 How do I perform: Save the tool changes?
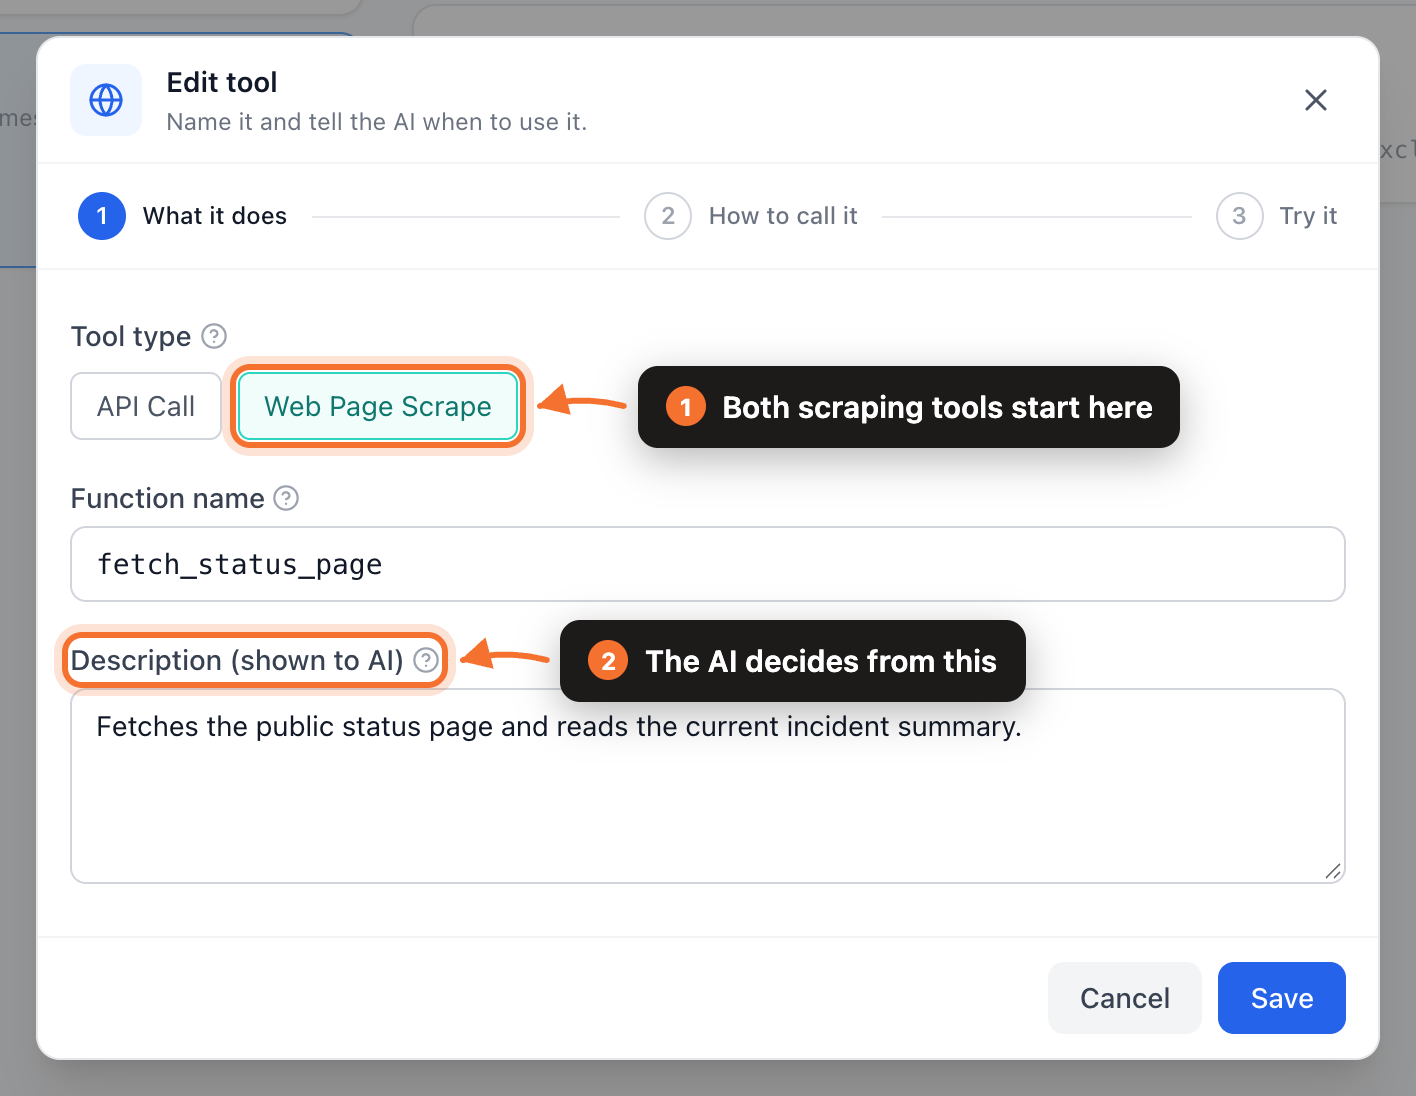1282,998
